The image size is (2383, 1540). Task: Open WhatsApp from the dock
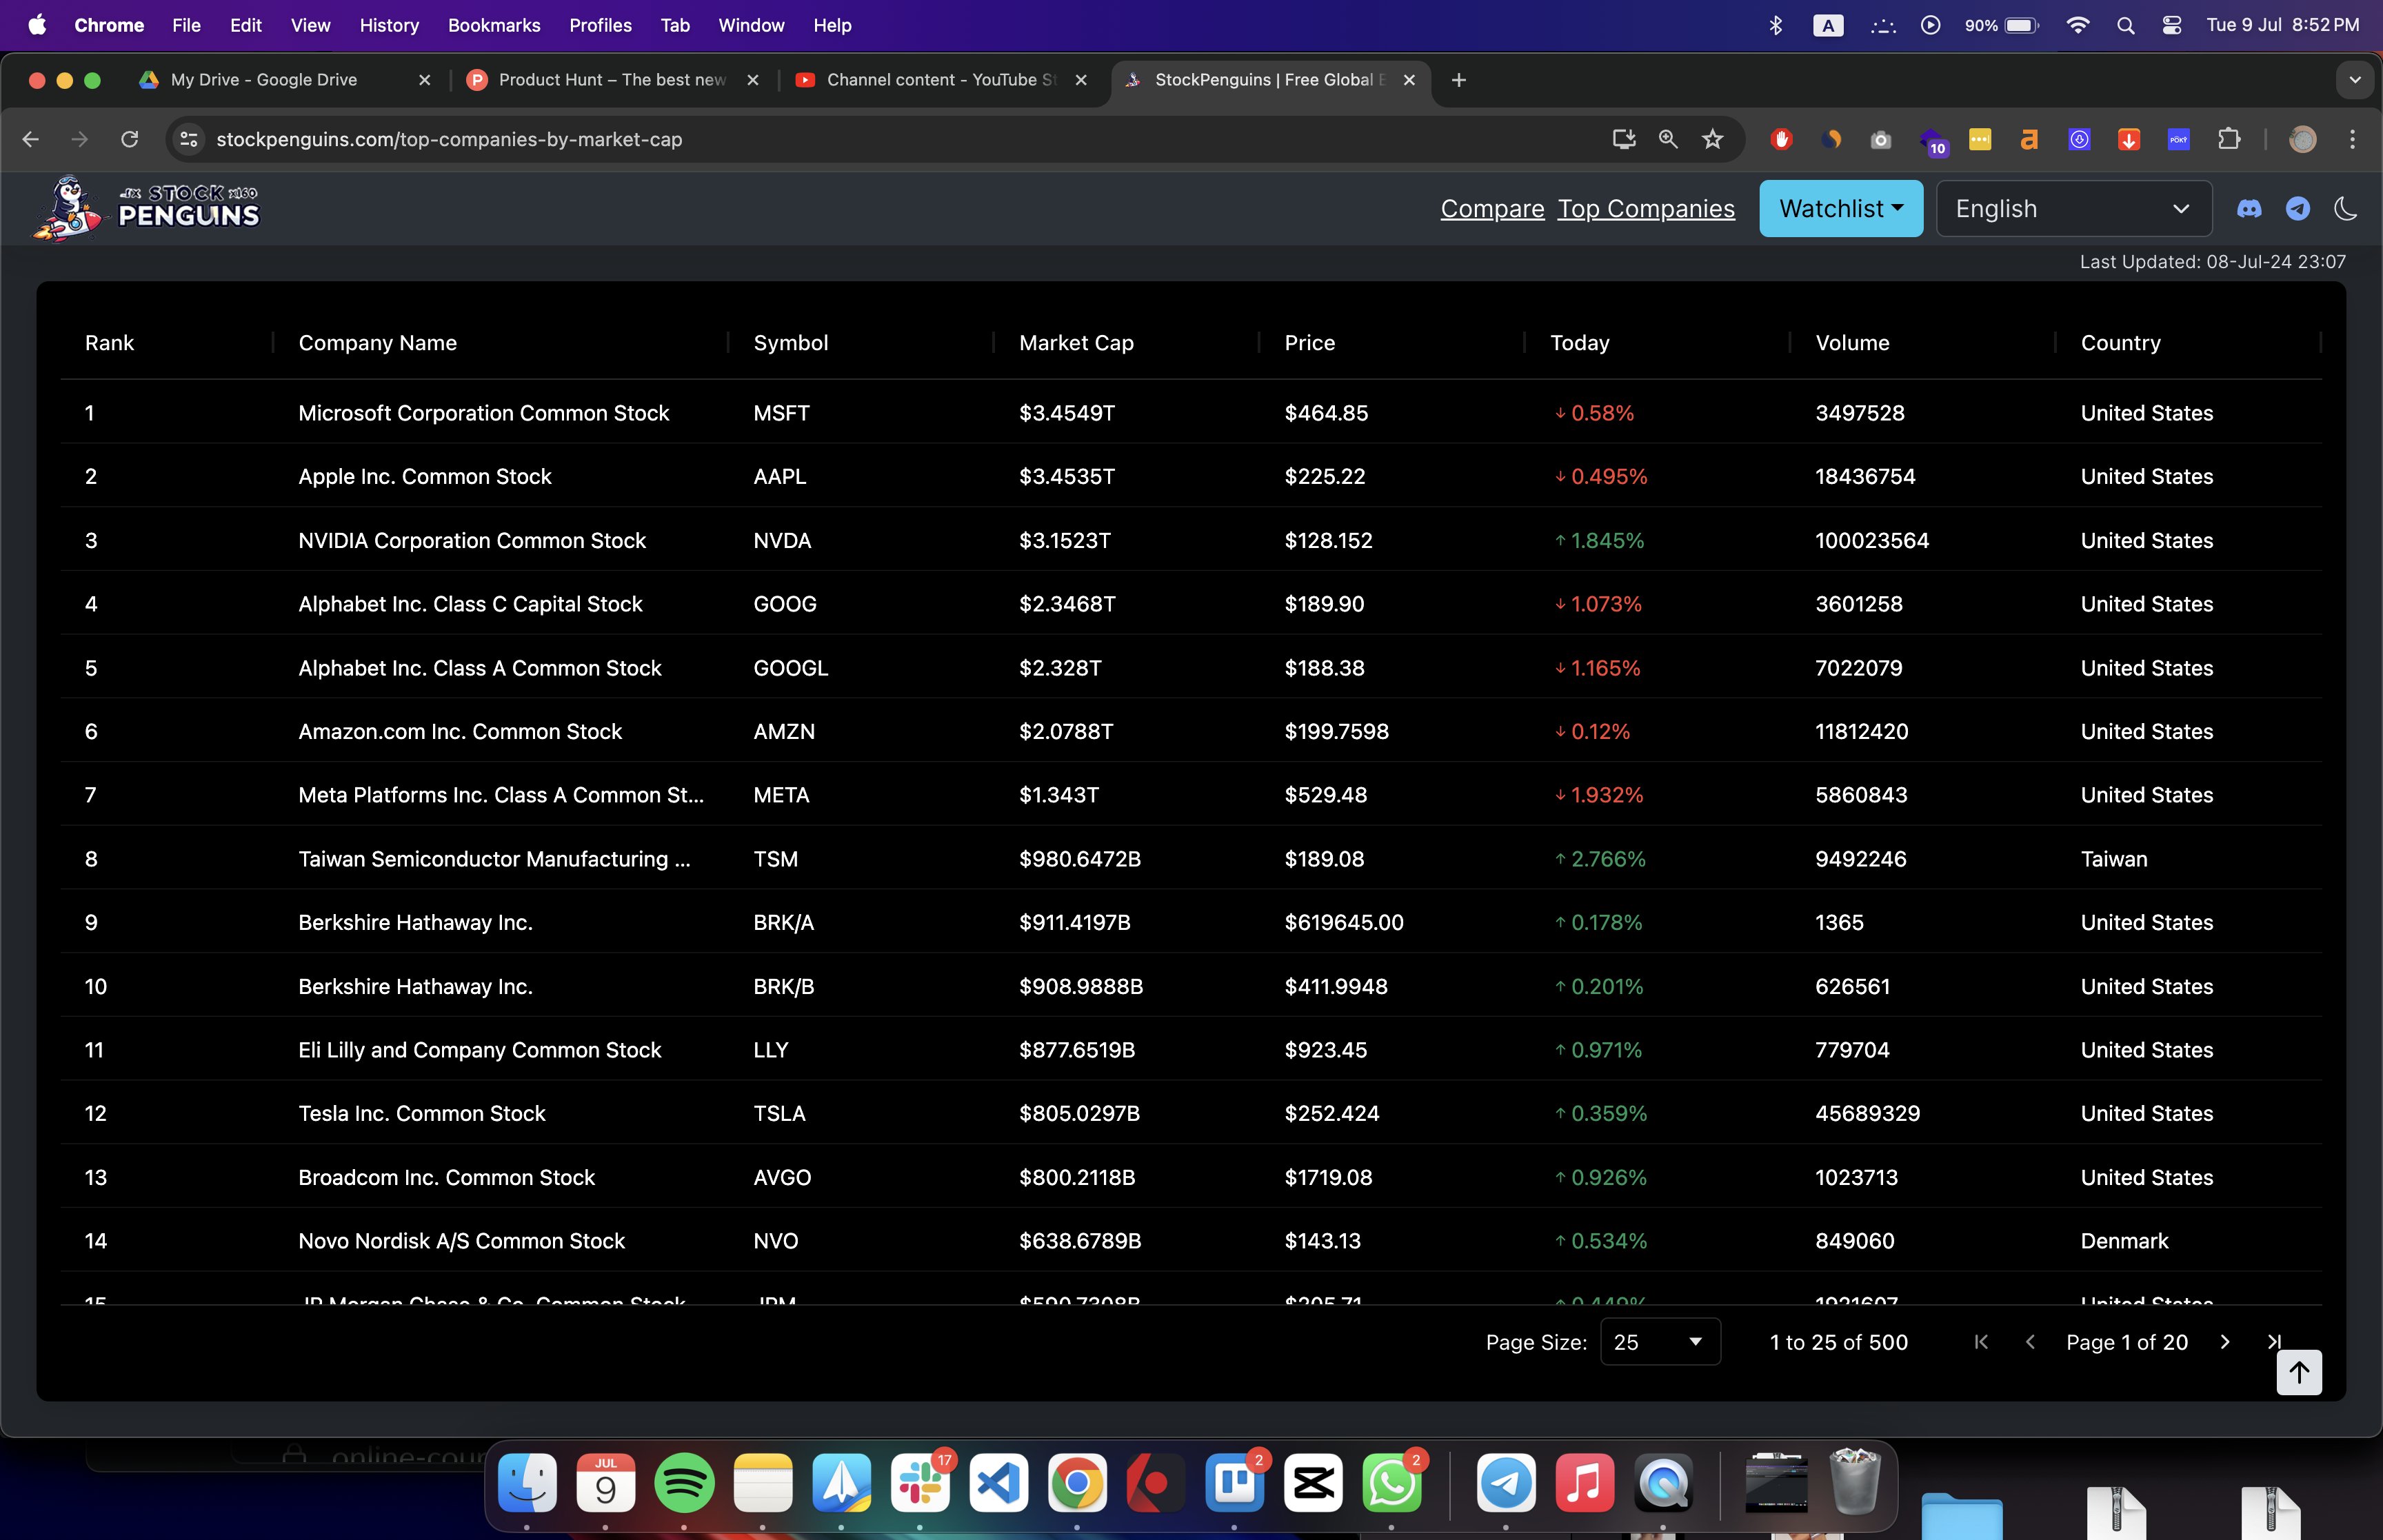coord(1391,1483)
